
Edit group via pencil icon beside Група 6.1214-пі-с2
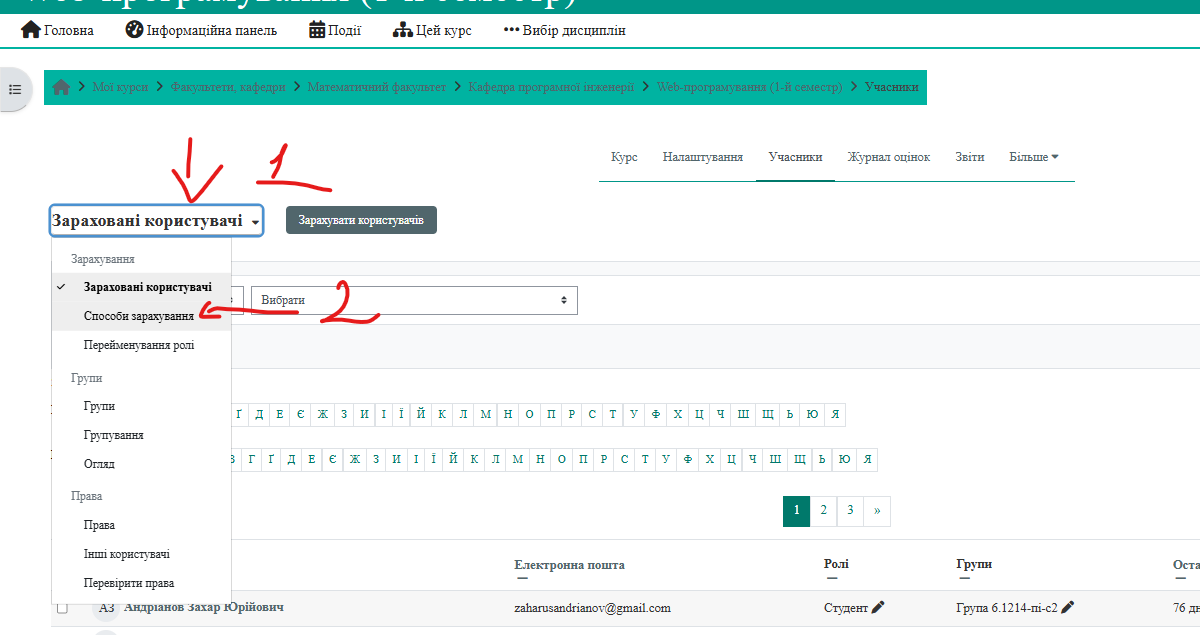[1067, 607]
